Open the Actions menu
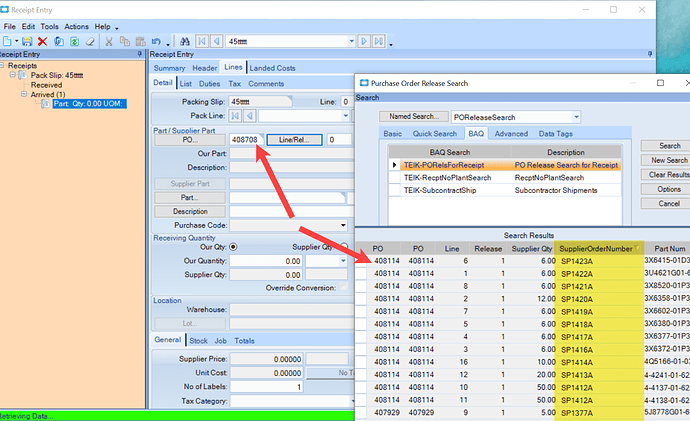This screenshot has height=421, width=690. [x=77, y=26]
